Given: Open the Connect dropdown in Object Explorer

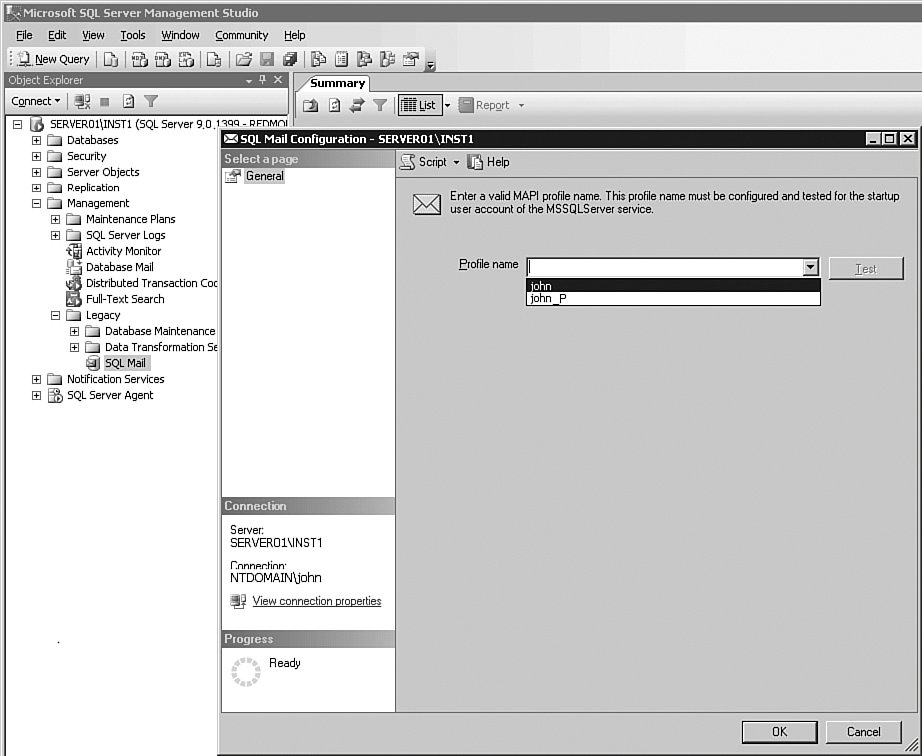Looking at the screenshot, I should click(x=35, y=101).
